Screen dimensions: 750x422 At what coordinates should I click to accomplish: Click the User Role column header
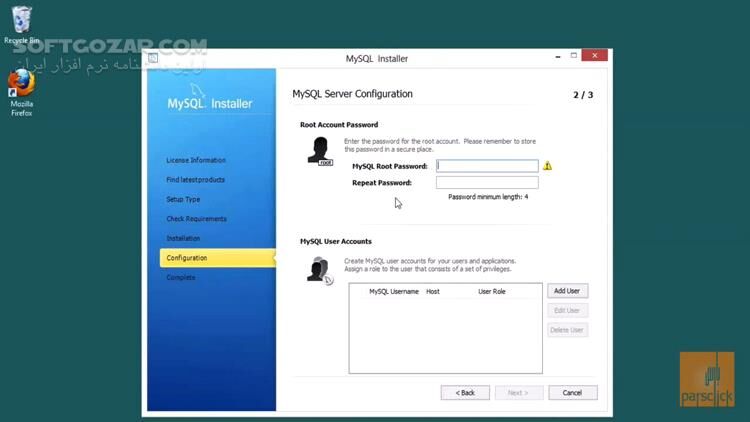pyautogui.click(x=492, y=291)
